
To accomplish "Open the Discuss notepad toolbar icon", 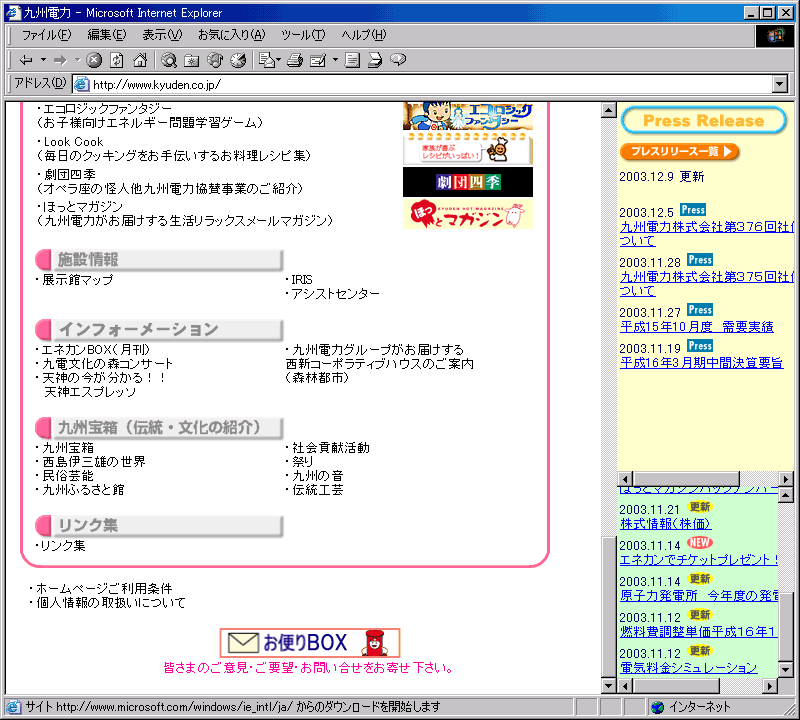I will tap(352, 60).
